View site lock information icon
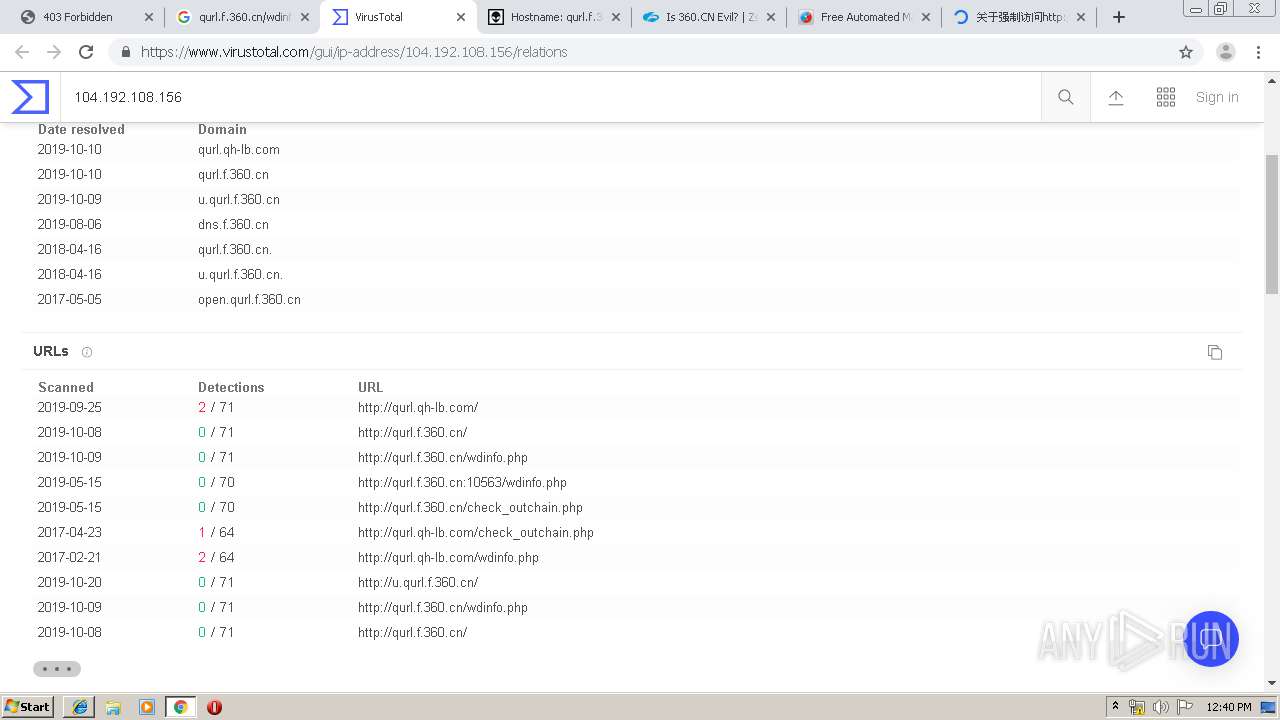1280x720 pixels. click(x=125, y=52)
